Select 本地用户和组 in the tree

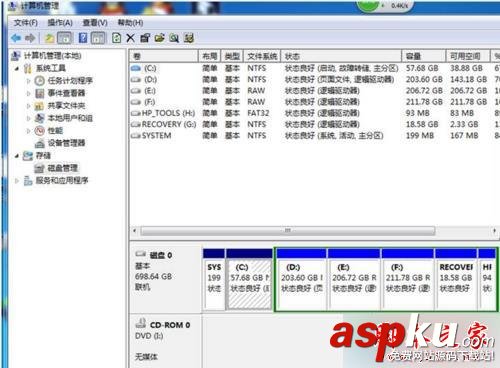70,118
